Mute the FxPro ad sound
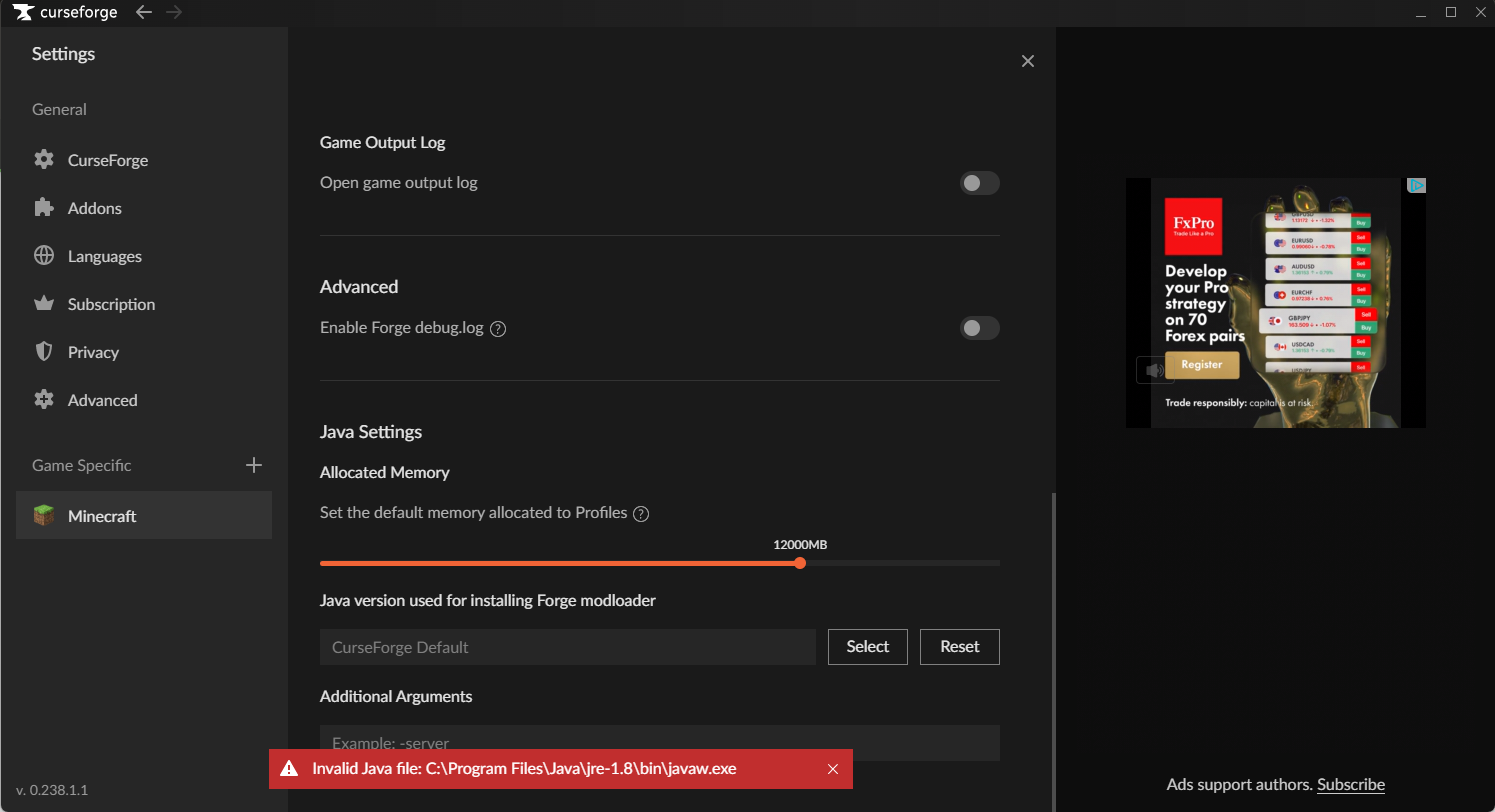Image resolution: width=1495 pixels, height=812 pixels. pyautogui.click(x=1153, y=370)
